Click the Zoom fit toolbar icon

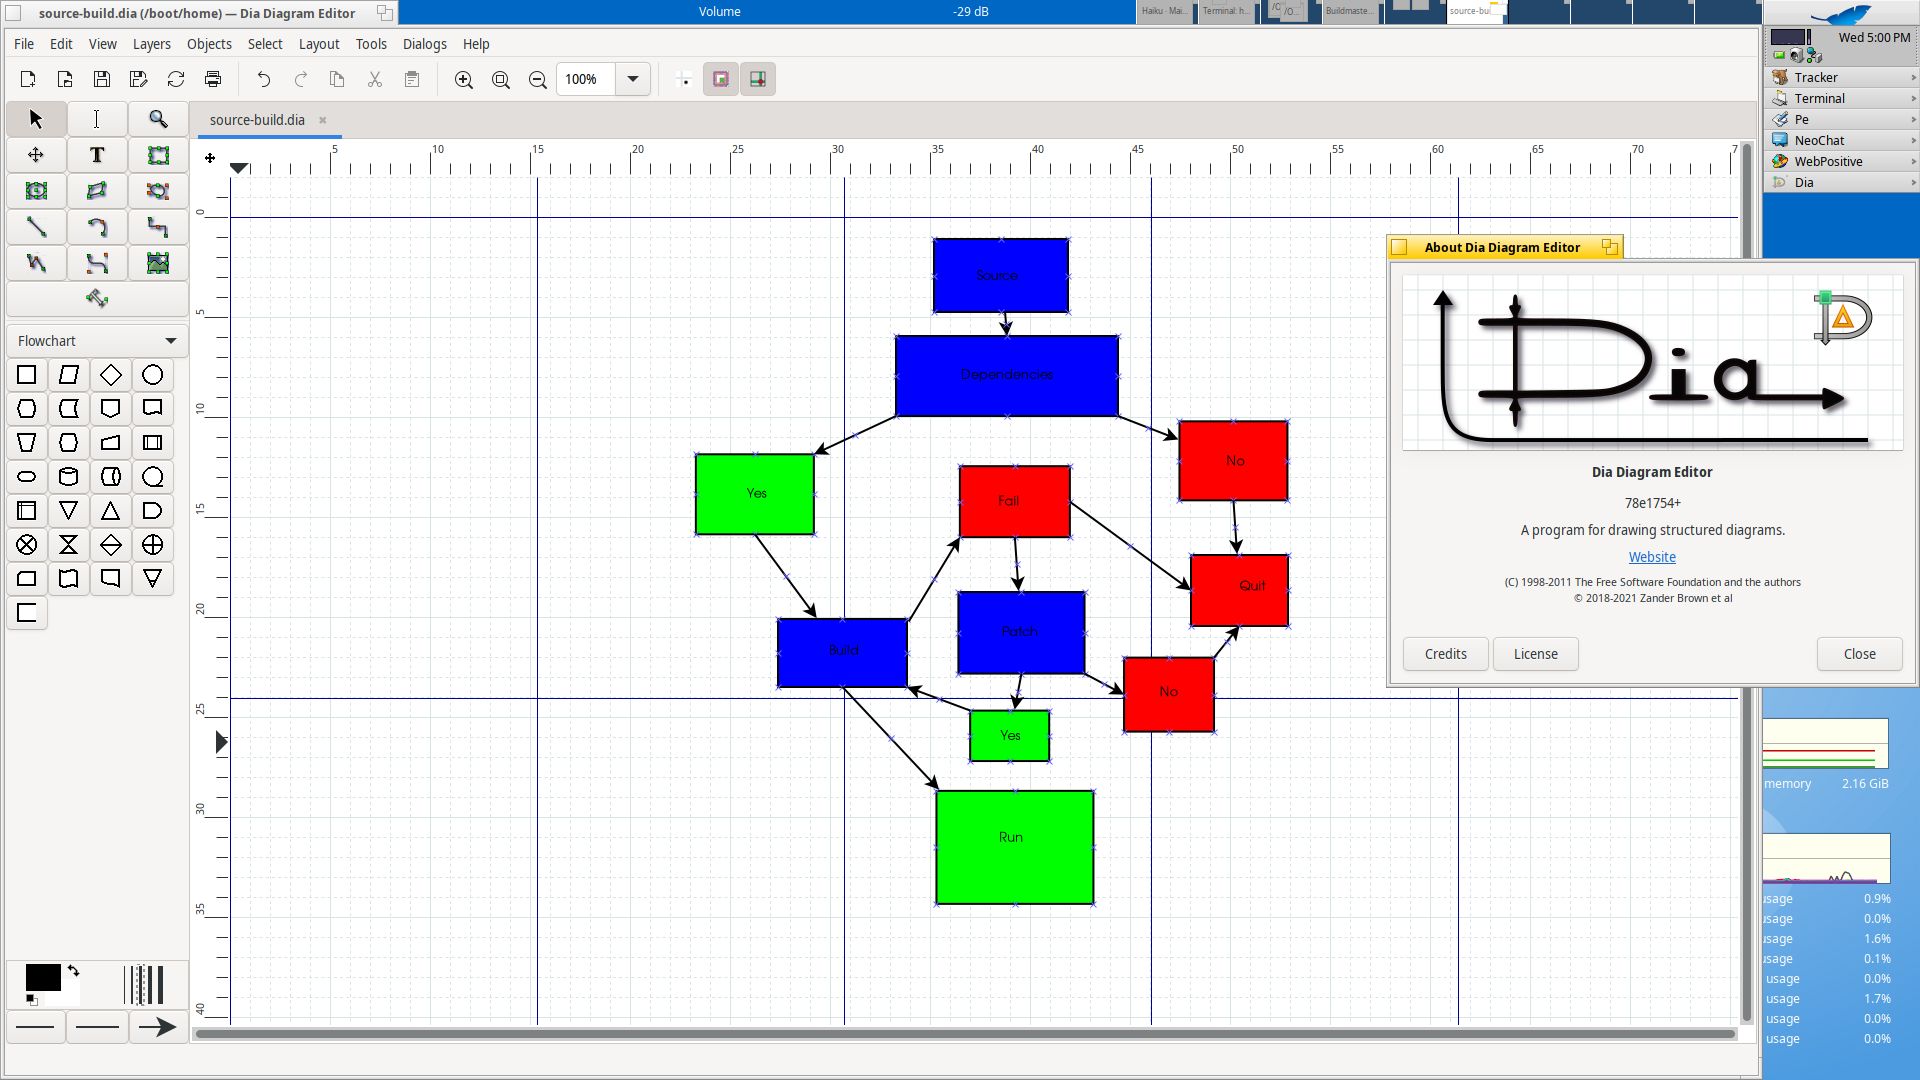[501, 79]
